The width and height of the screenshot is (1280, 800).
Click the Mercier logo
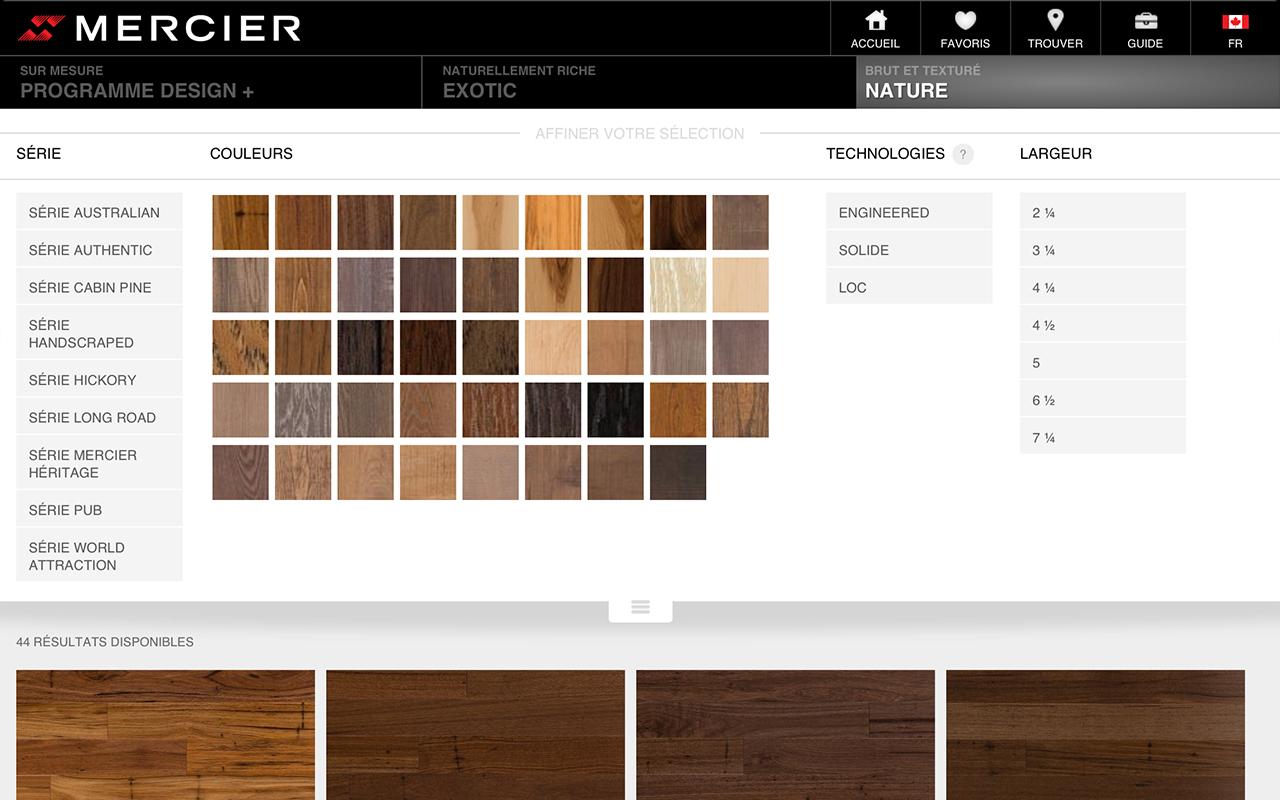click(x=159, y=28)
